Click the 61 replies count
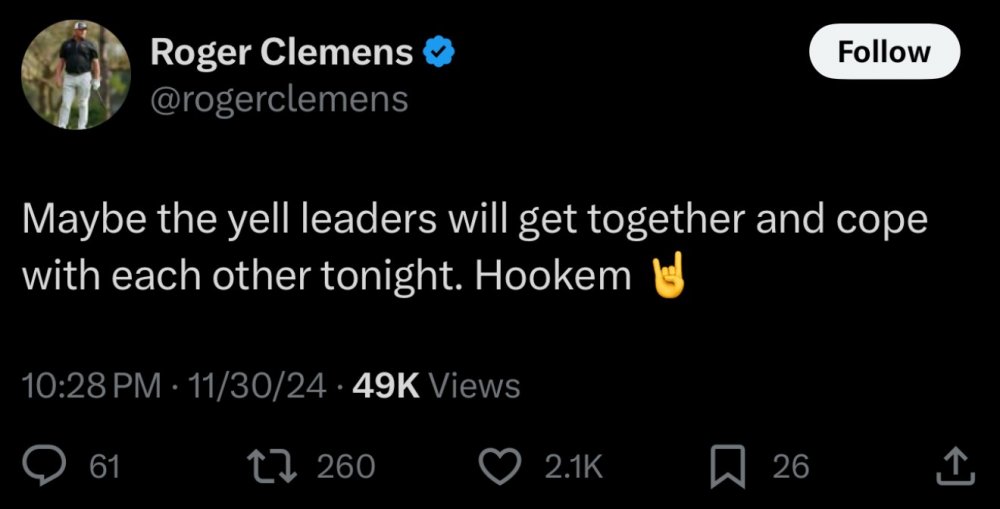 pos(105,466)
